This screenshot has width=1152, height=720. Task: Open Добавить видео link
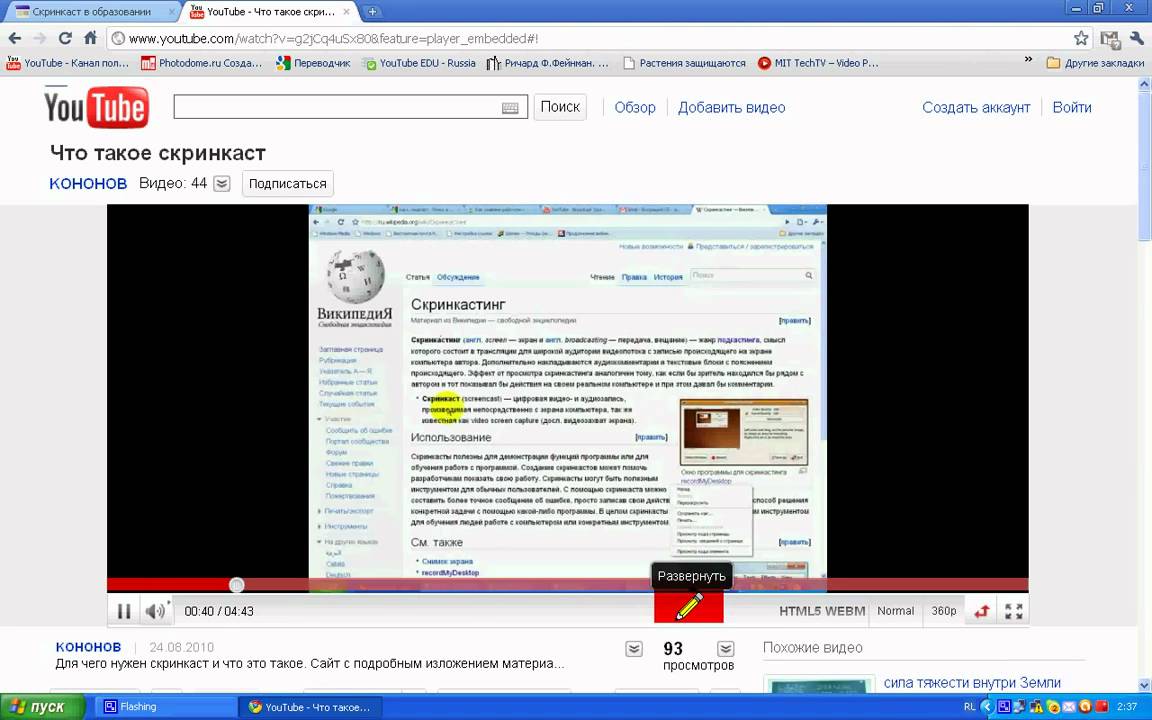click(732, 107)
